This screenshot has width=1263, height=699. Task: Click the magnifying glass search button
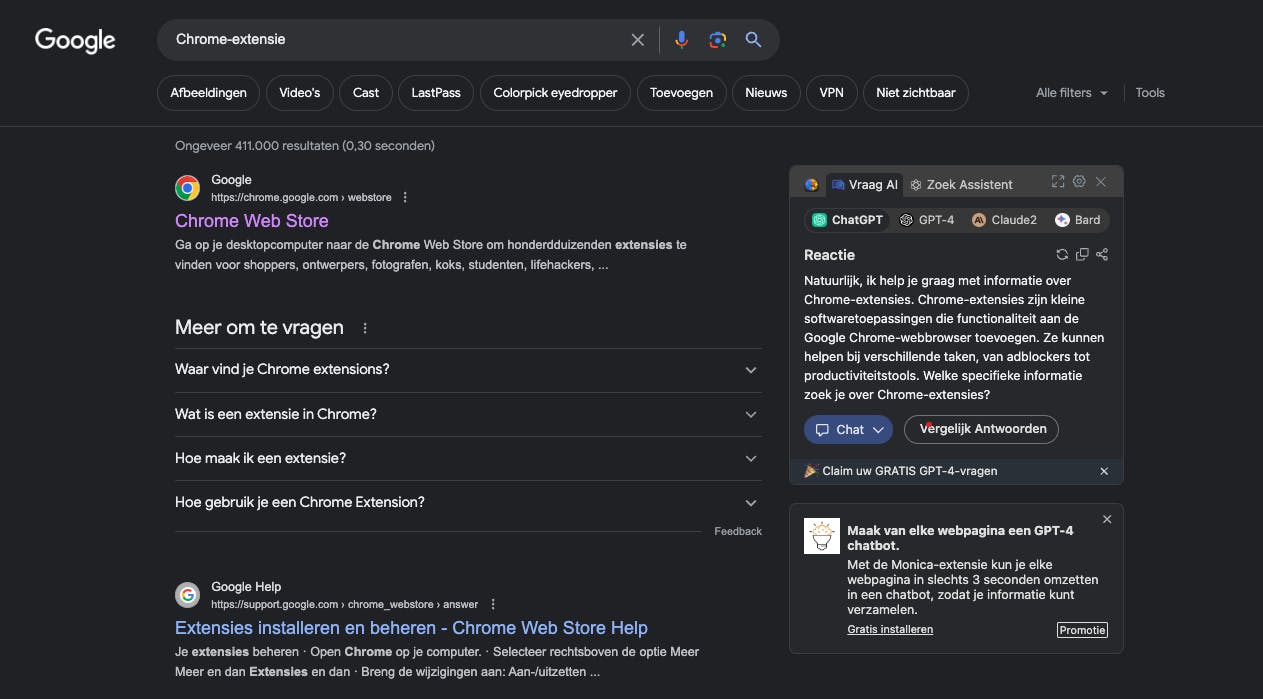(753, 40)
